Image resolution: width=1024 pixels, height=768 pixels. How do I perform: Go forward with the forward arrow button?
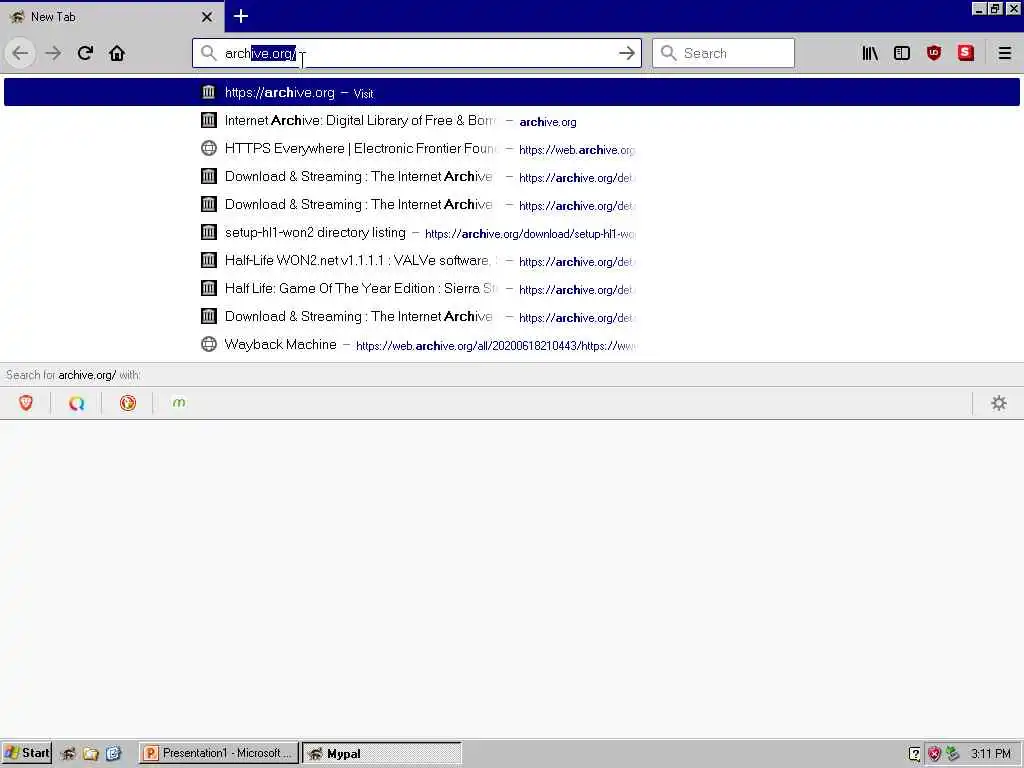coord(53,53)
